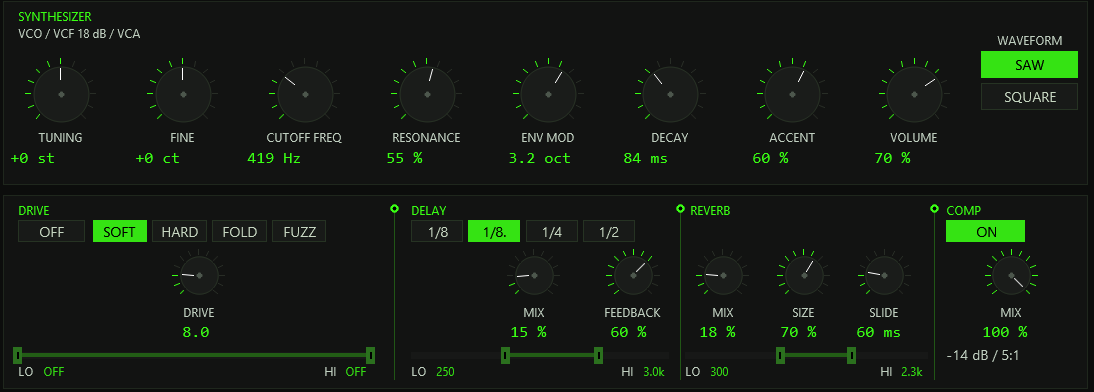Viewport: 1094px width, 392px height.
Task: Click the reverb SIZE knob
Action: pos(804,276)
